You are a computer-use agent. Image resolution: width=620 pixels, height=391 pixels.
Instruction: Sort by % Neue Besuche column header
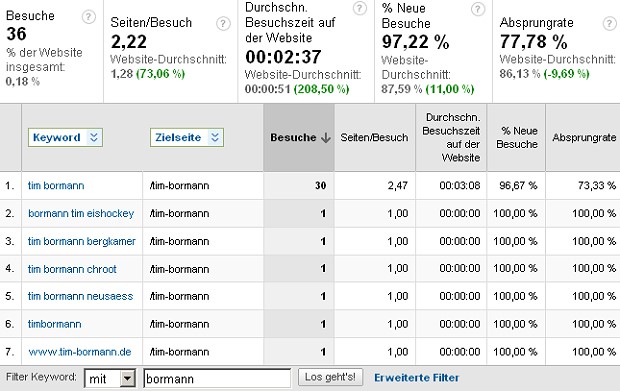click(517, 138)
